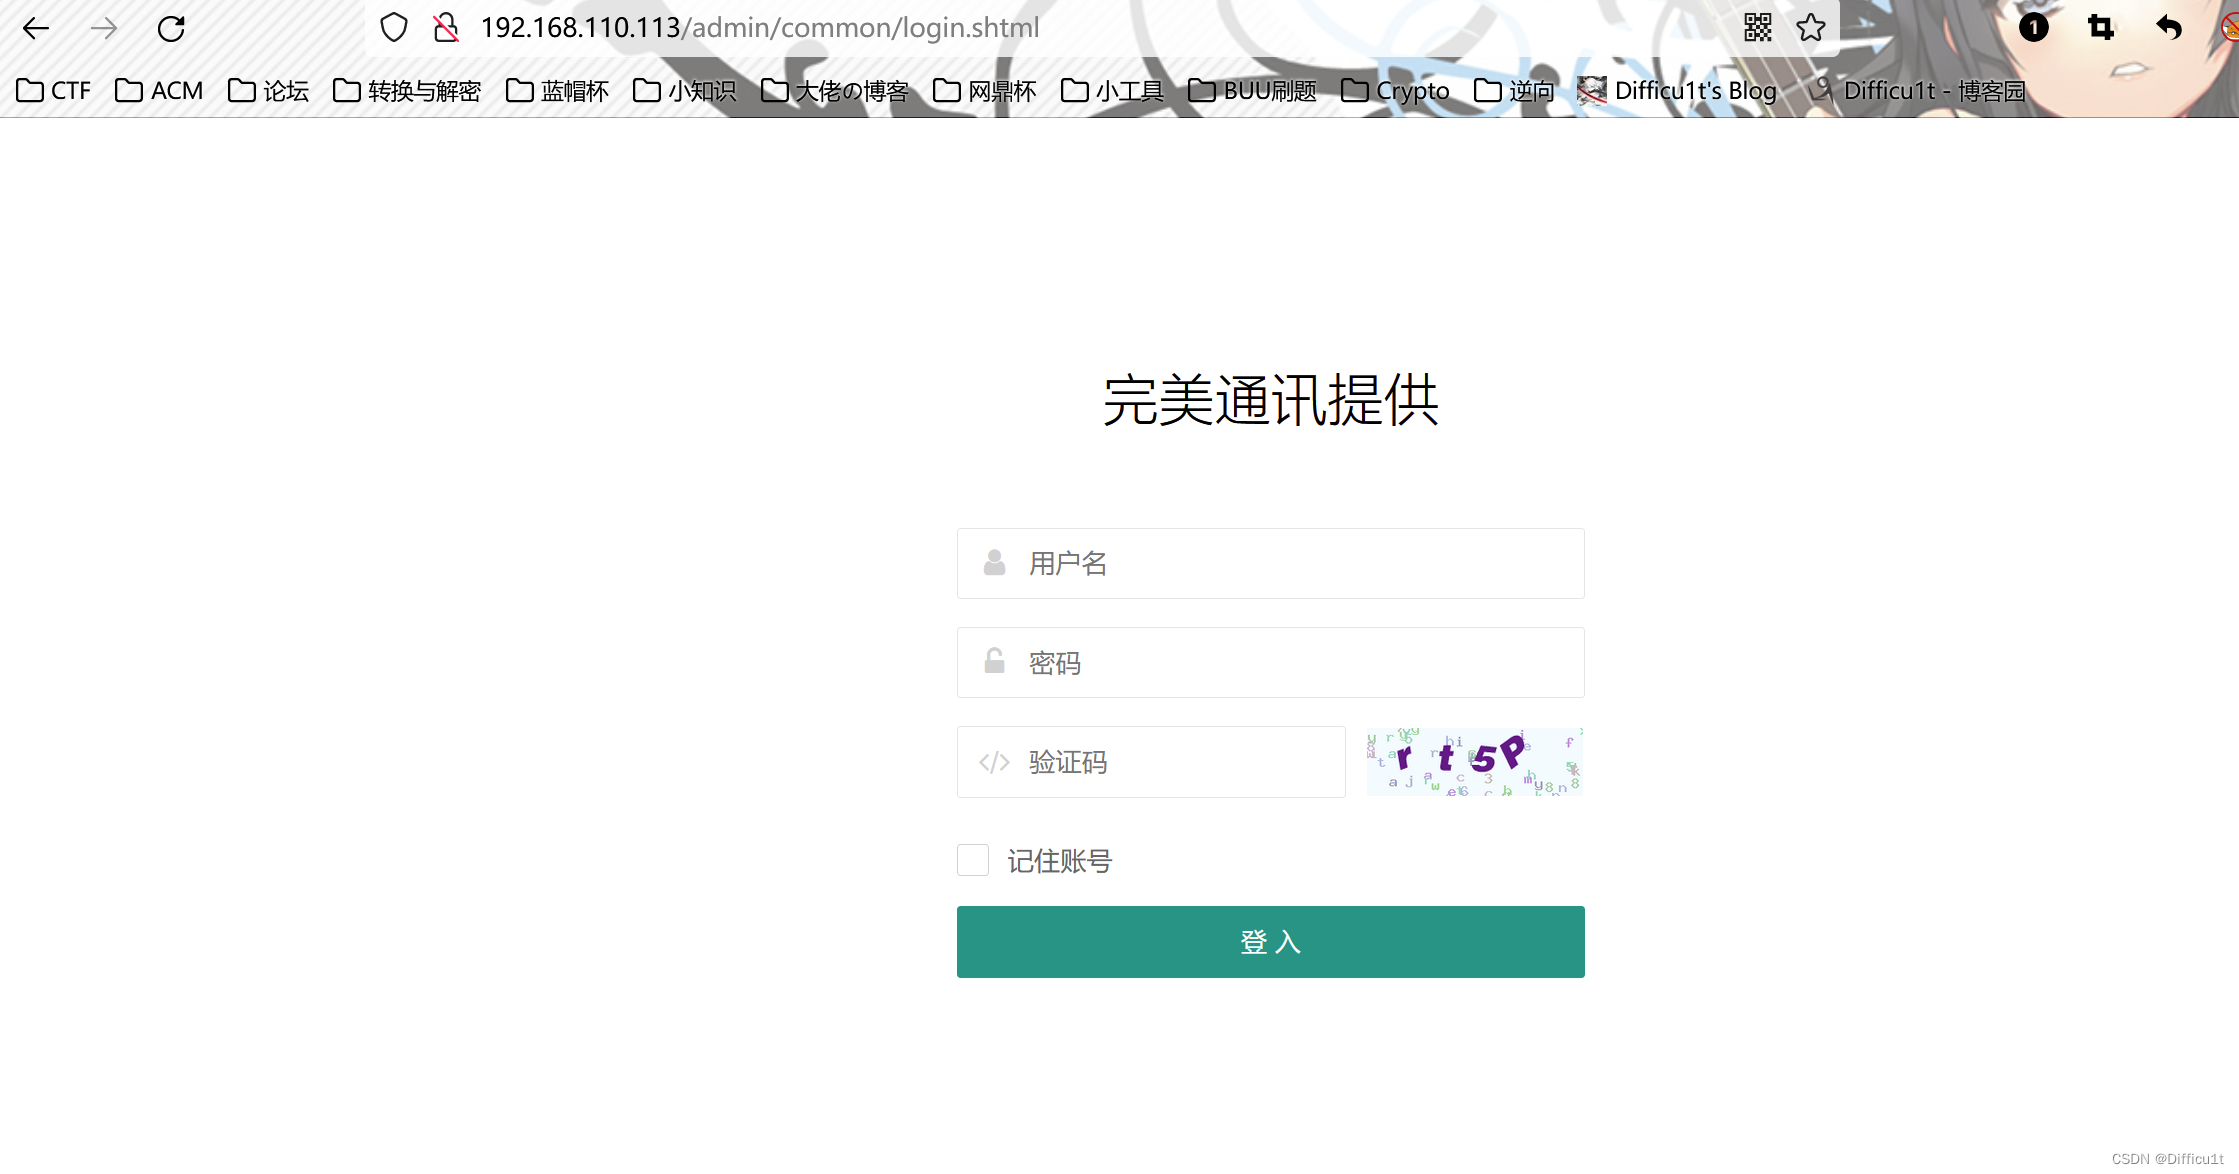The height and width of the screenshot is (1174, 2239).
Task: Open the QR code generator icon
Action: (1758, 28)
